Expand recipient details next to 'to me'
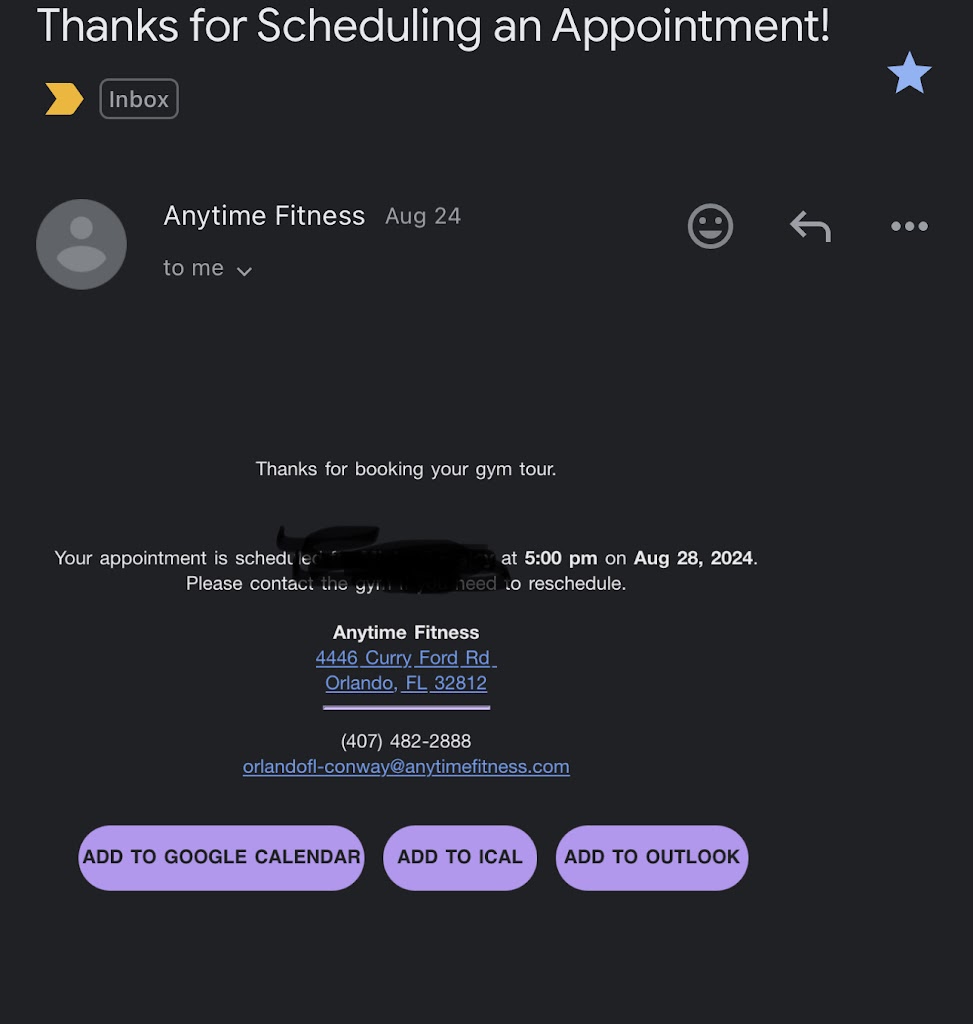The height and width of the screenshot is (1024, 973). 244,270
